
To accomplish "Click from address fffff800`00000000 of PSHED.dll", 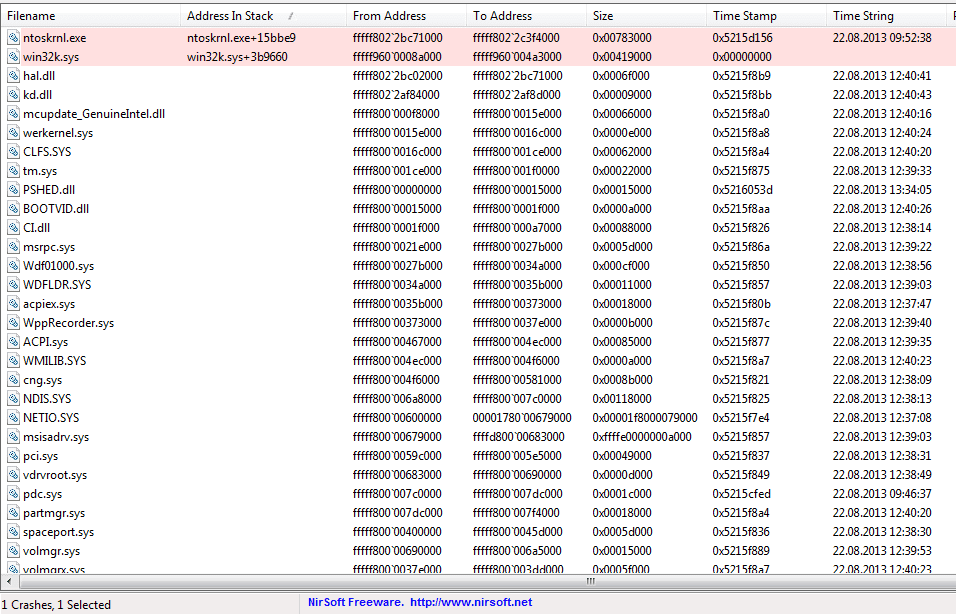I will [x=397, y=190].
